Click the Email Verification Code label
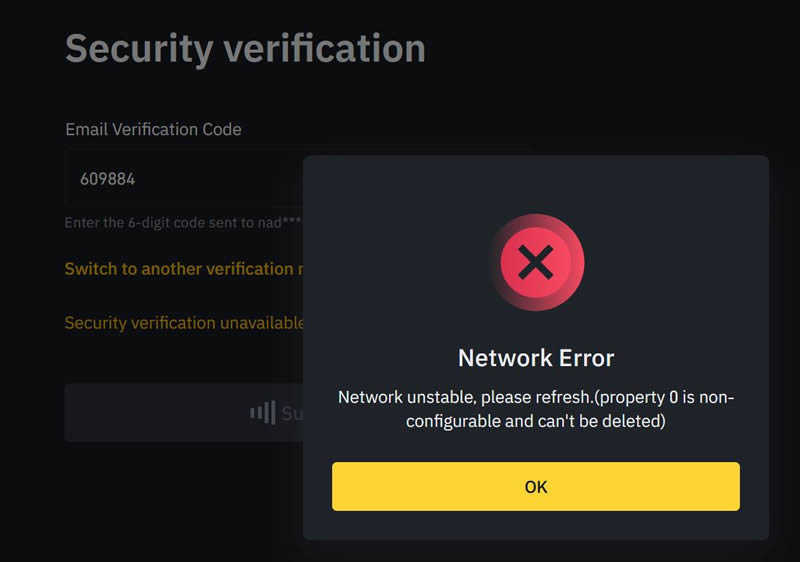 pyautogui.click(x=153, y=129)
